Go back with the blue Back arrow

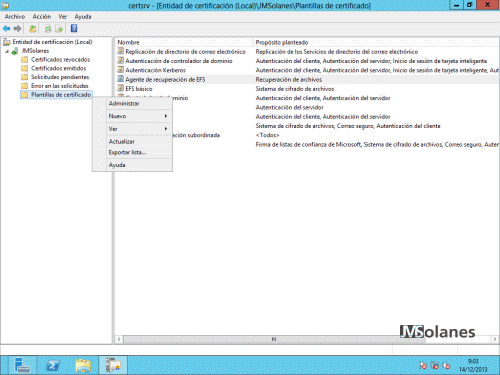pos(6,29)
